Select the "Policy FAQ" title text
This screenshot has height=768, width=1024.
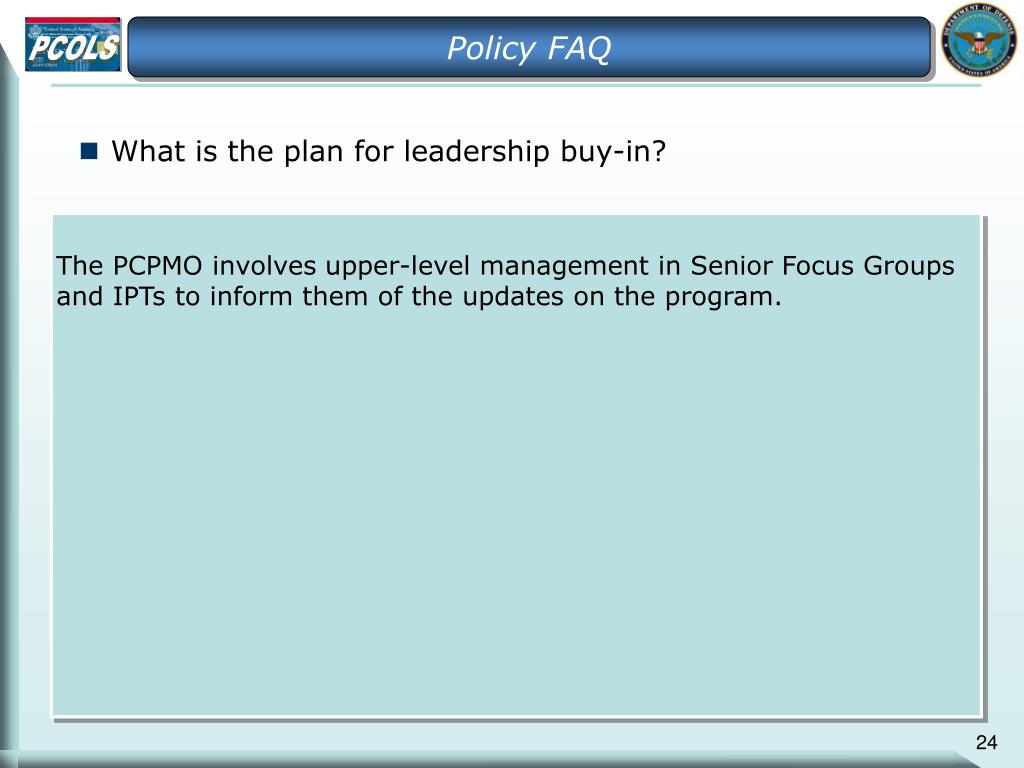pos(528,48)
